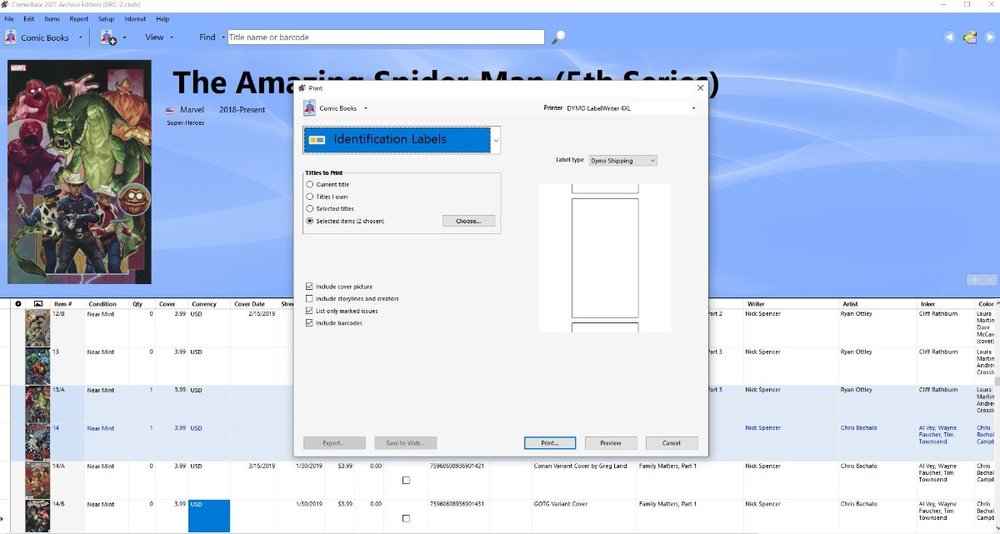Go to next title with right arrow
Viewport: 1000px width, 534px height.
pyautogui.click(x=990, y=38)
